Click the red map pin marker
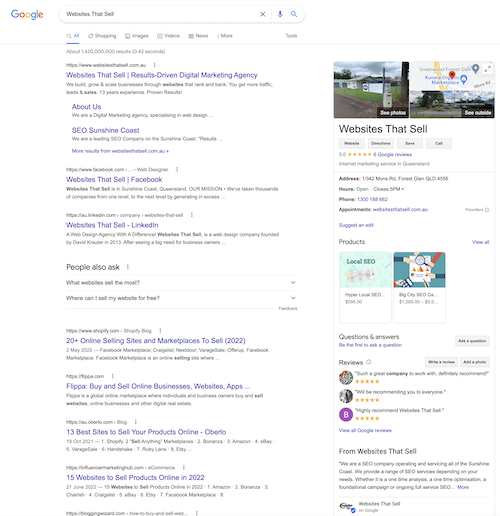 coord(452,75)
